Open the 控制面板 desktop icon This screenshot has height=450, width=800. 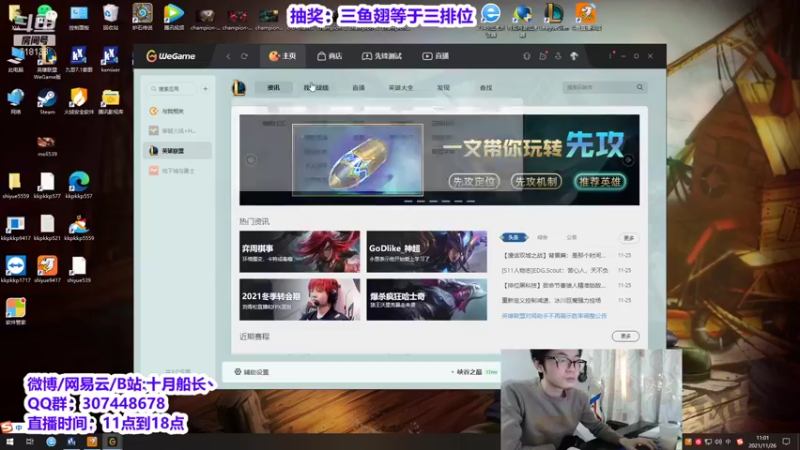pos(79,17)
